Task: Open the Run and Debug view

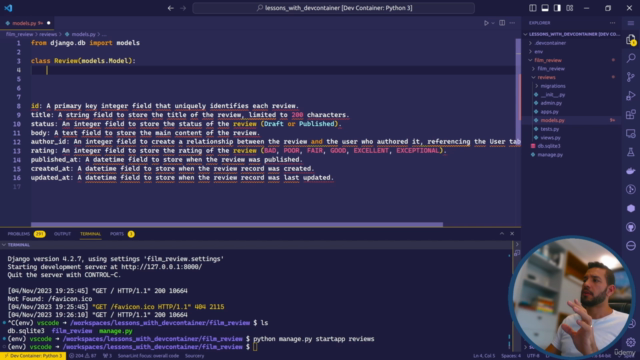Action: coord(631,96)
